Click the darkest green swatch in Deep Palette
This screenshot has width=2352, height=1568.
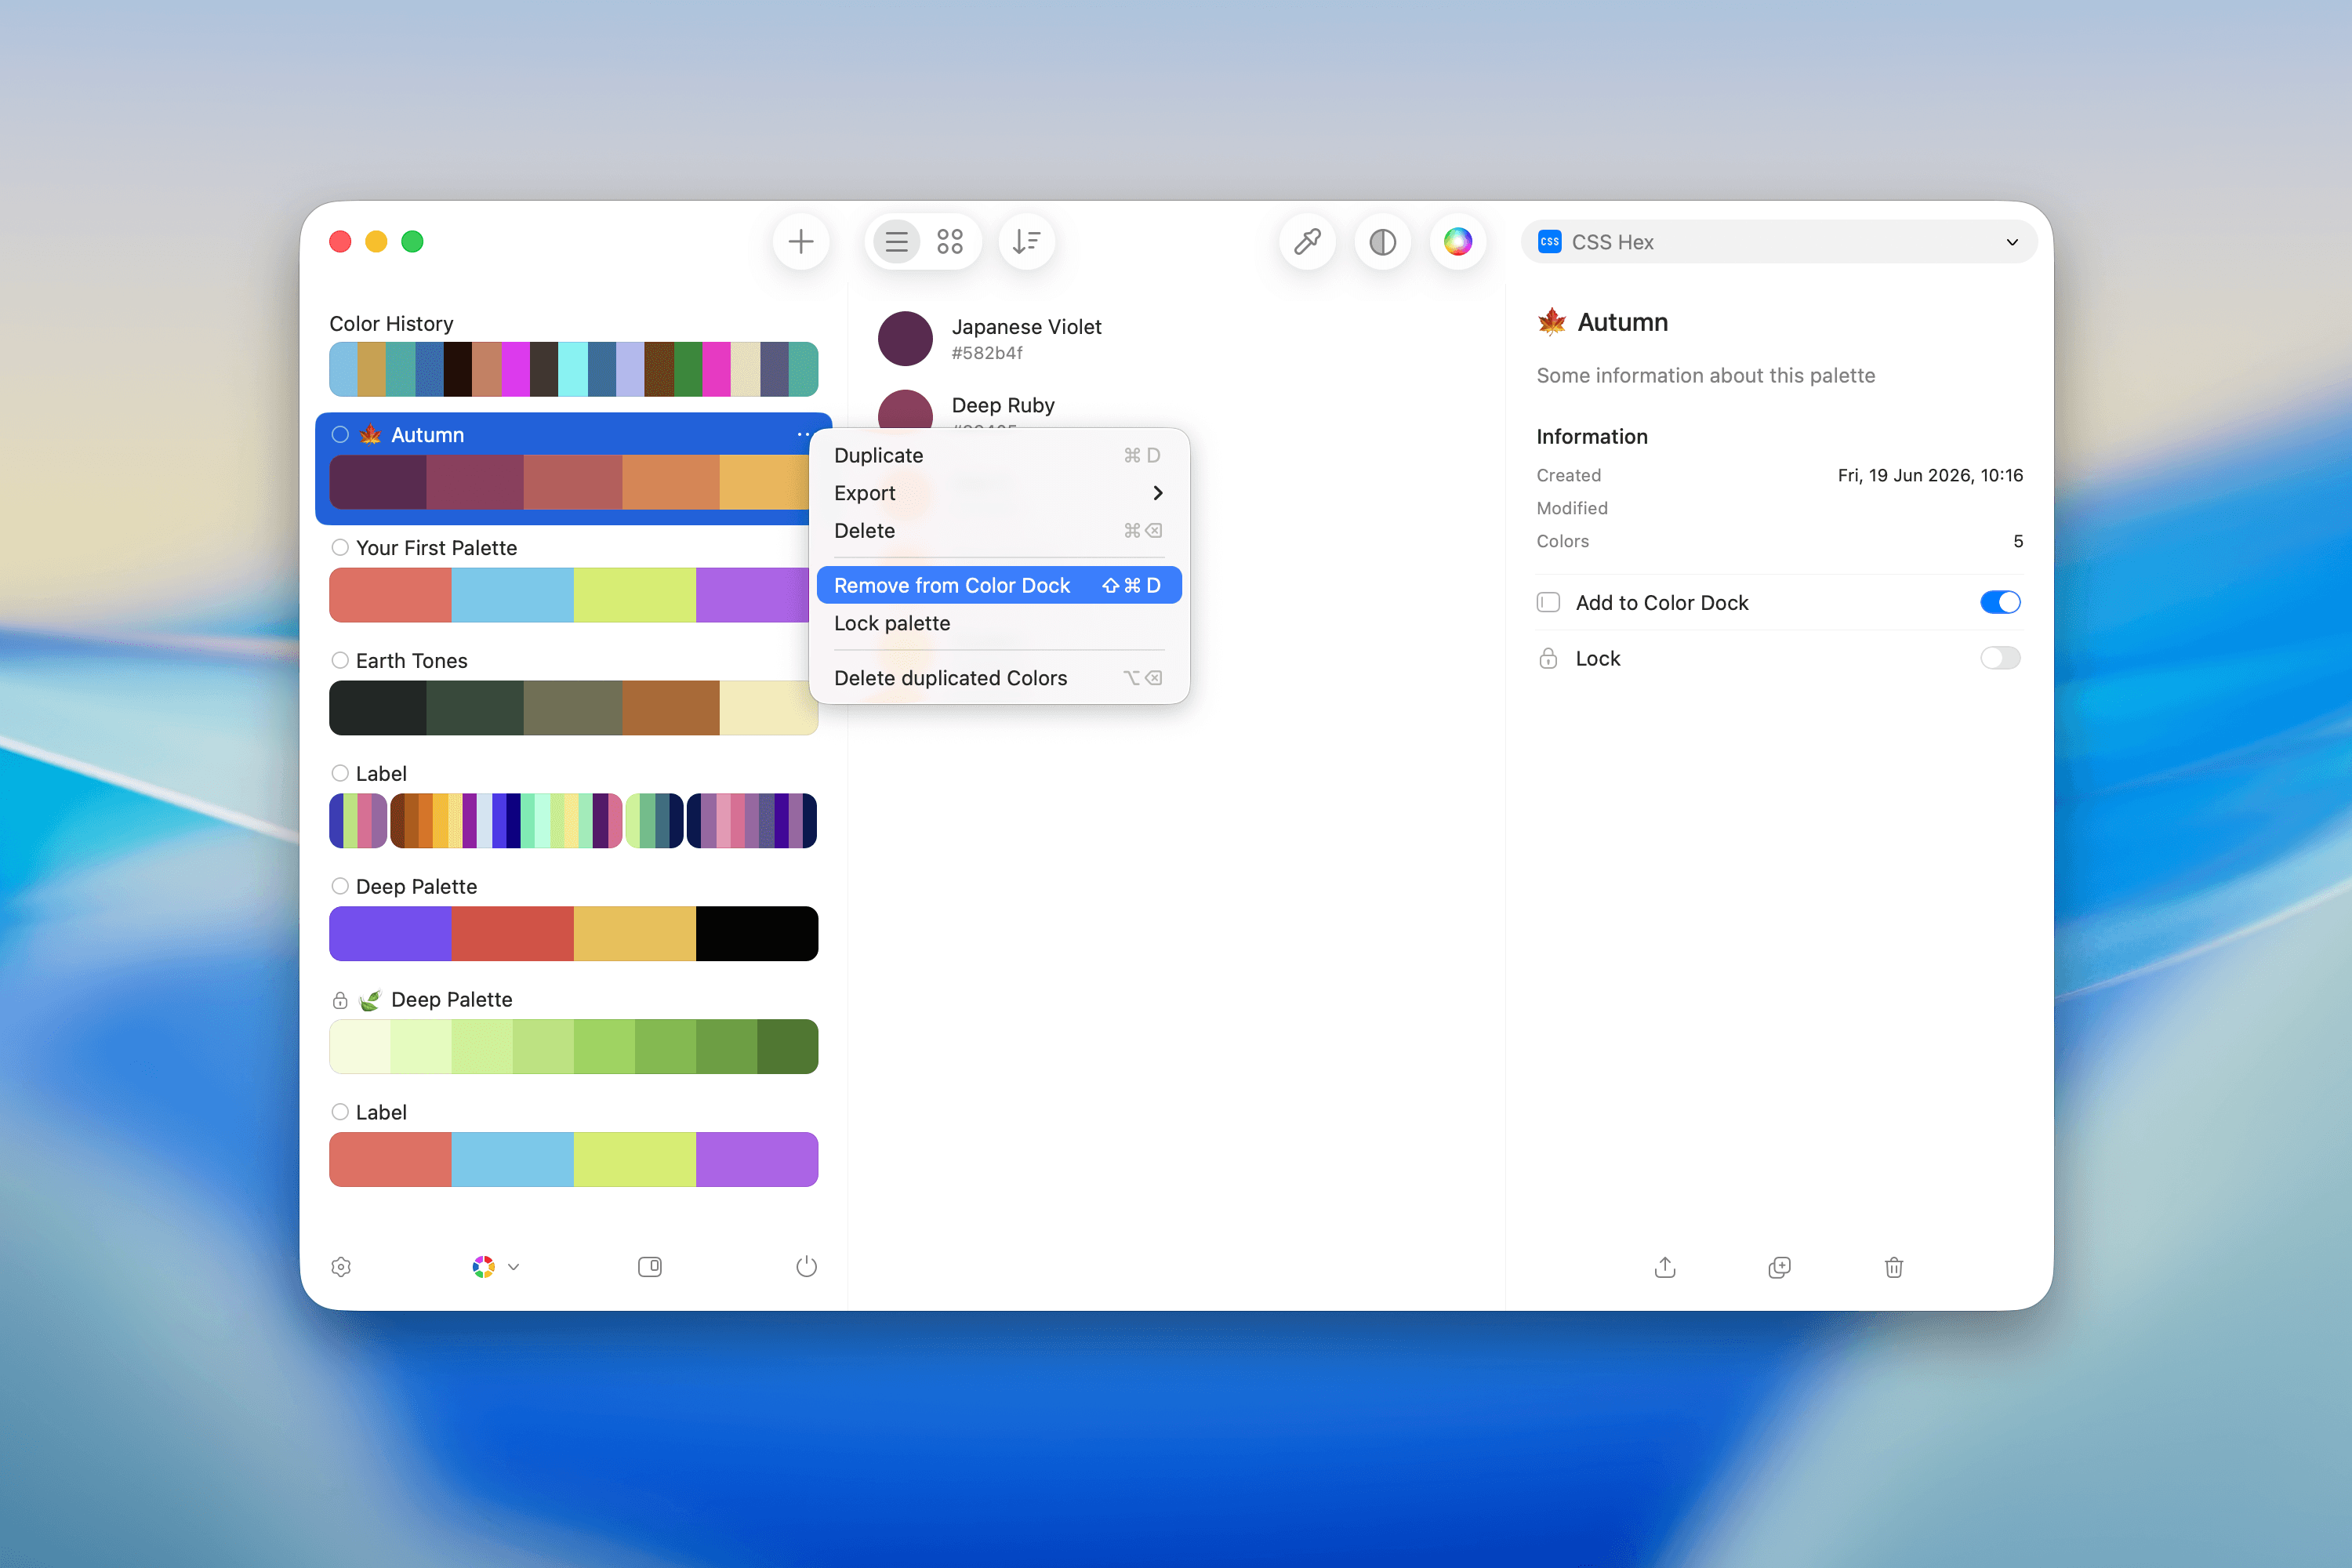788,1047
